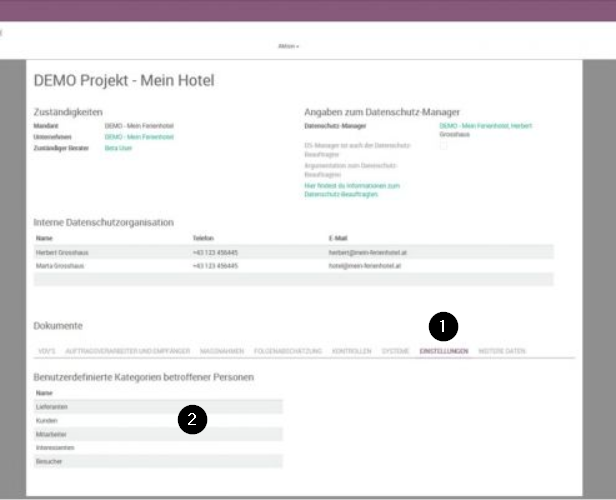Open the Aktion dropdown menu
This screenshot has width=616, height=500.
tap(287, 46)
